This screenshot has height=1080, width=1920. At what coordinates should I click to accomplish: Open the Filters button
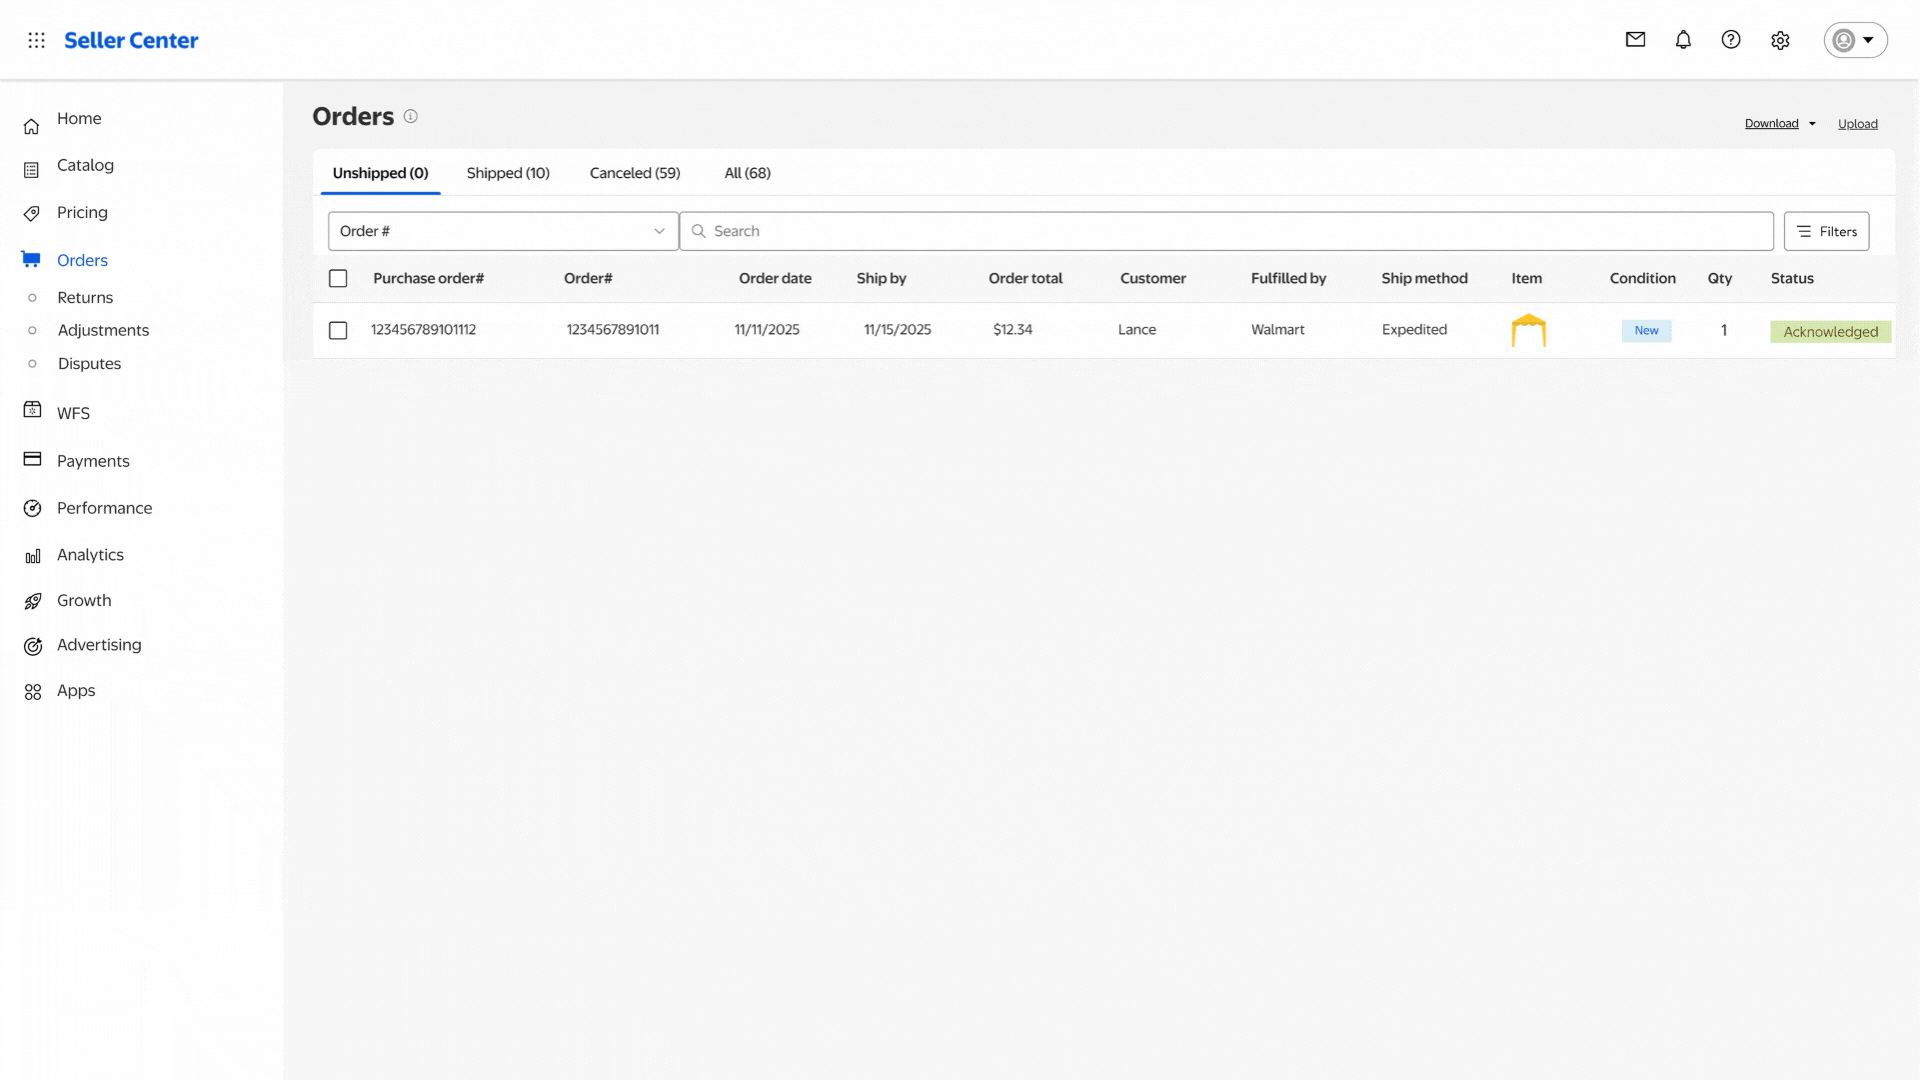[1826, 231]
